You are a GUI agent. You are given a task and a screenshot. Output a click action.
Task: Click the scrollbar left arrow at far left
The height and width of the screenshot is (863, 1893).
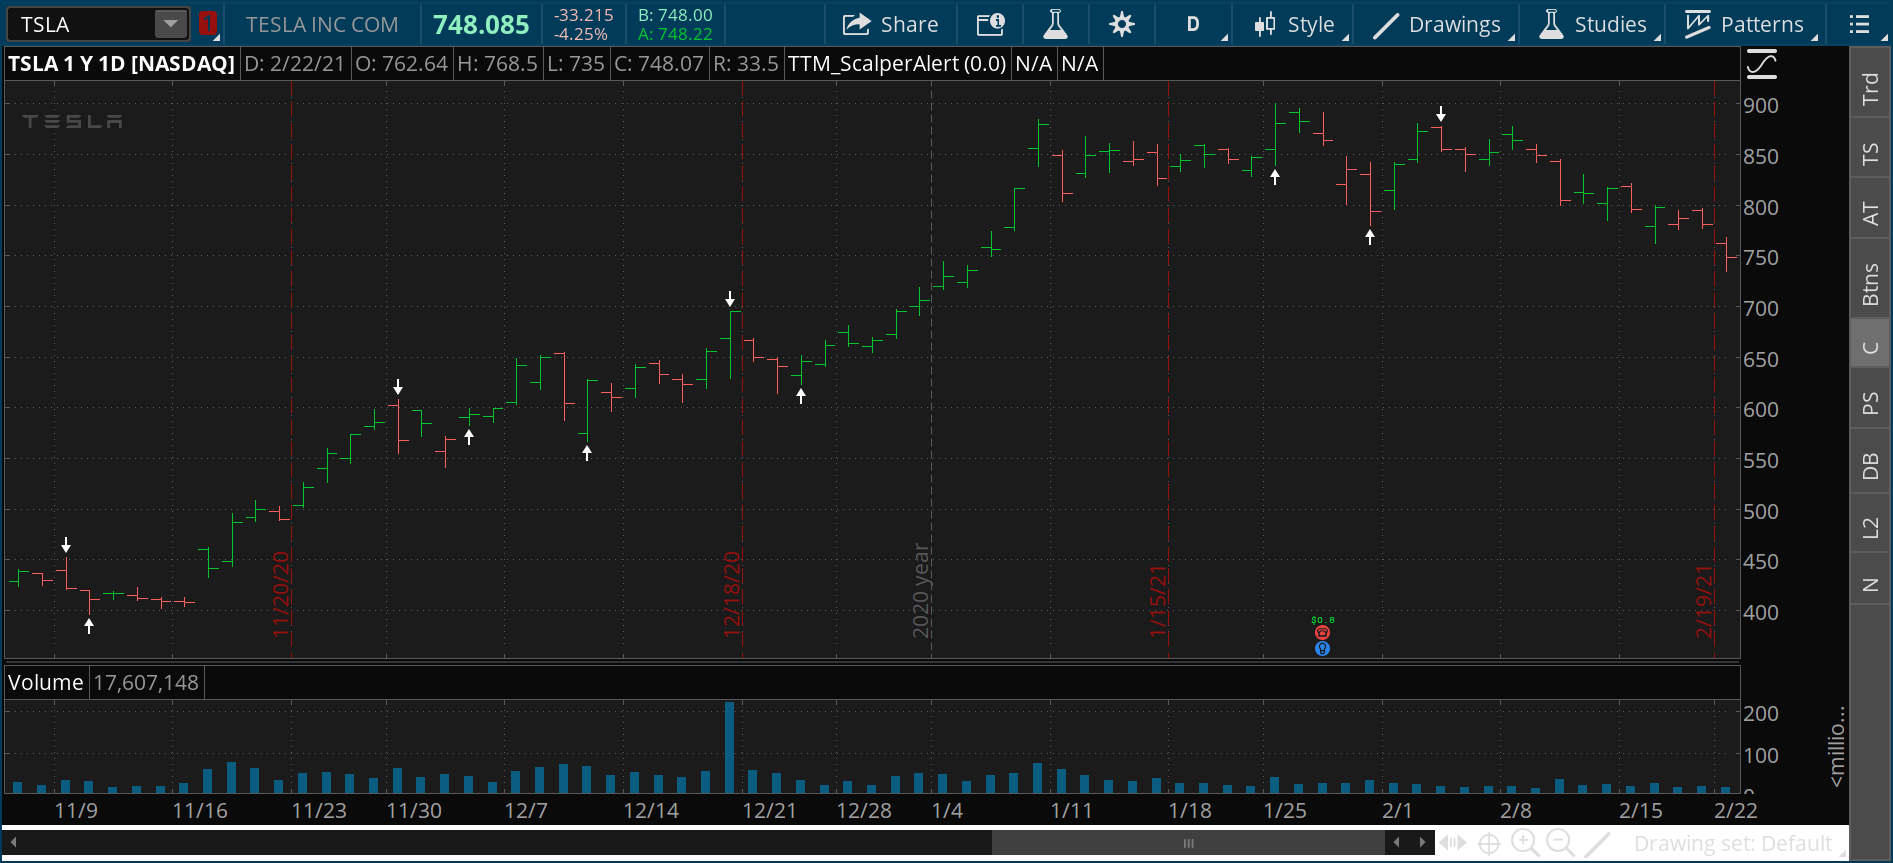click(14, 843)
